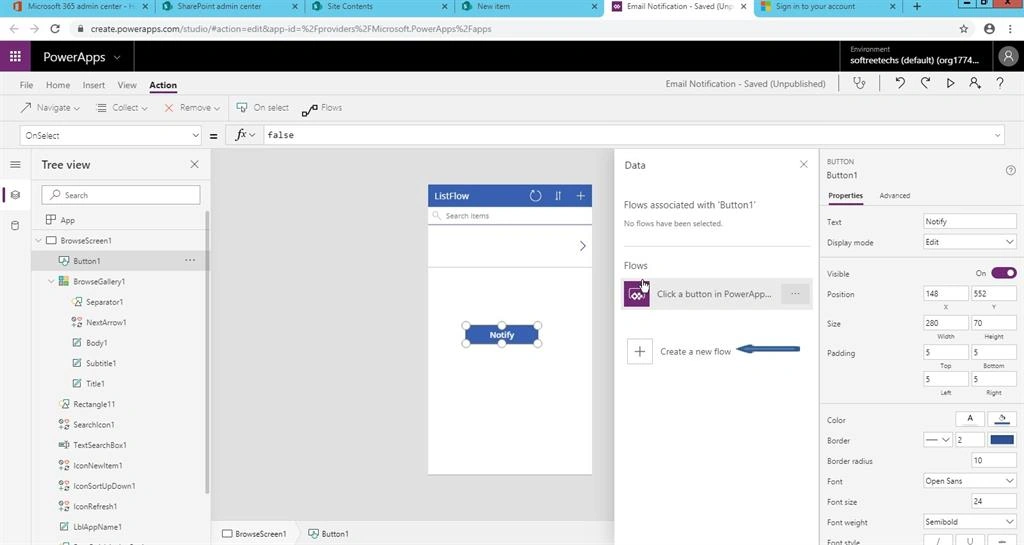Select the Click a button in PowerApps flow
The width and height of the screenshot is (1024, 545).
point(716,294)
